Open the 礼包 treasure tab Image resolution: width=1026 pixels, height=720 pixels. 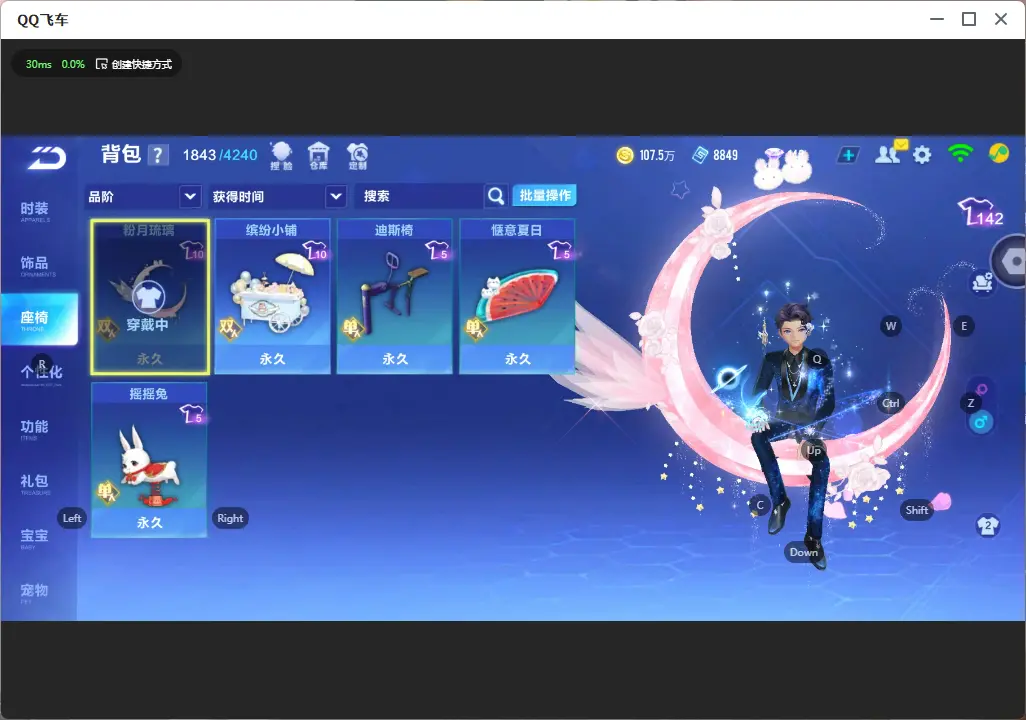(x=35, y=483)
